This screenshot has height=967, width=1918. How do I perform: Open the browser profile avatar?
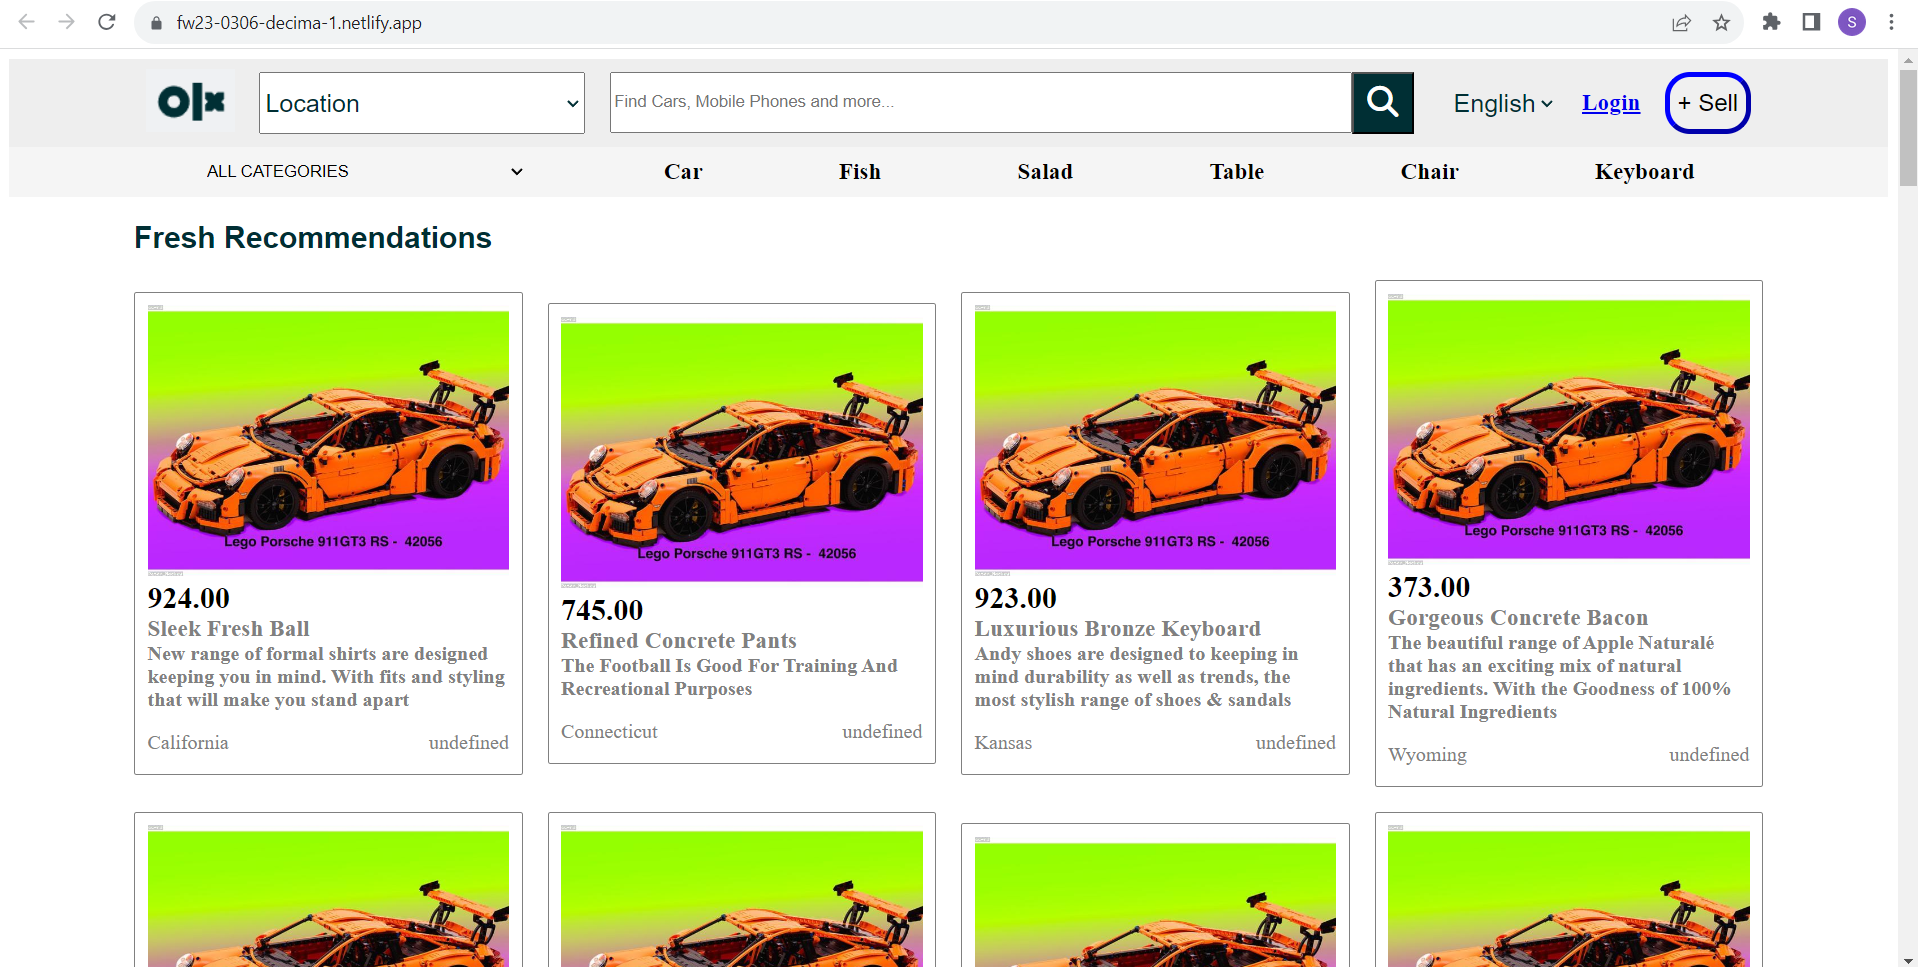(1851, 22)
